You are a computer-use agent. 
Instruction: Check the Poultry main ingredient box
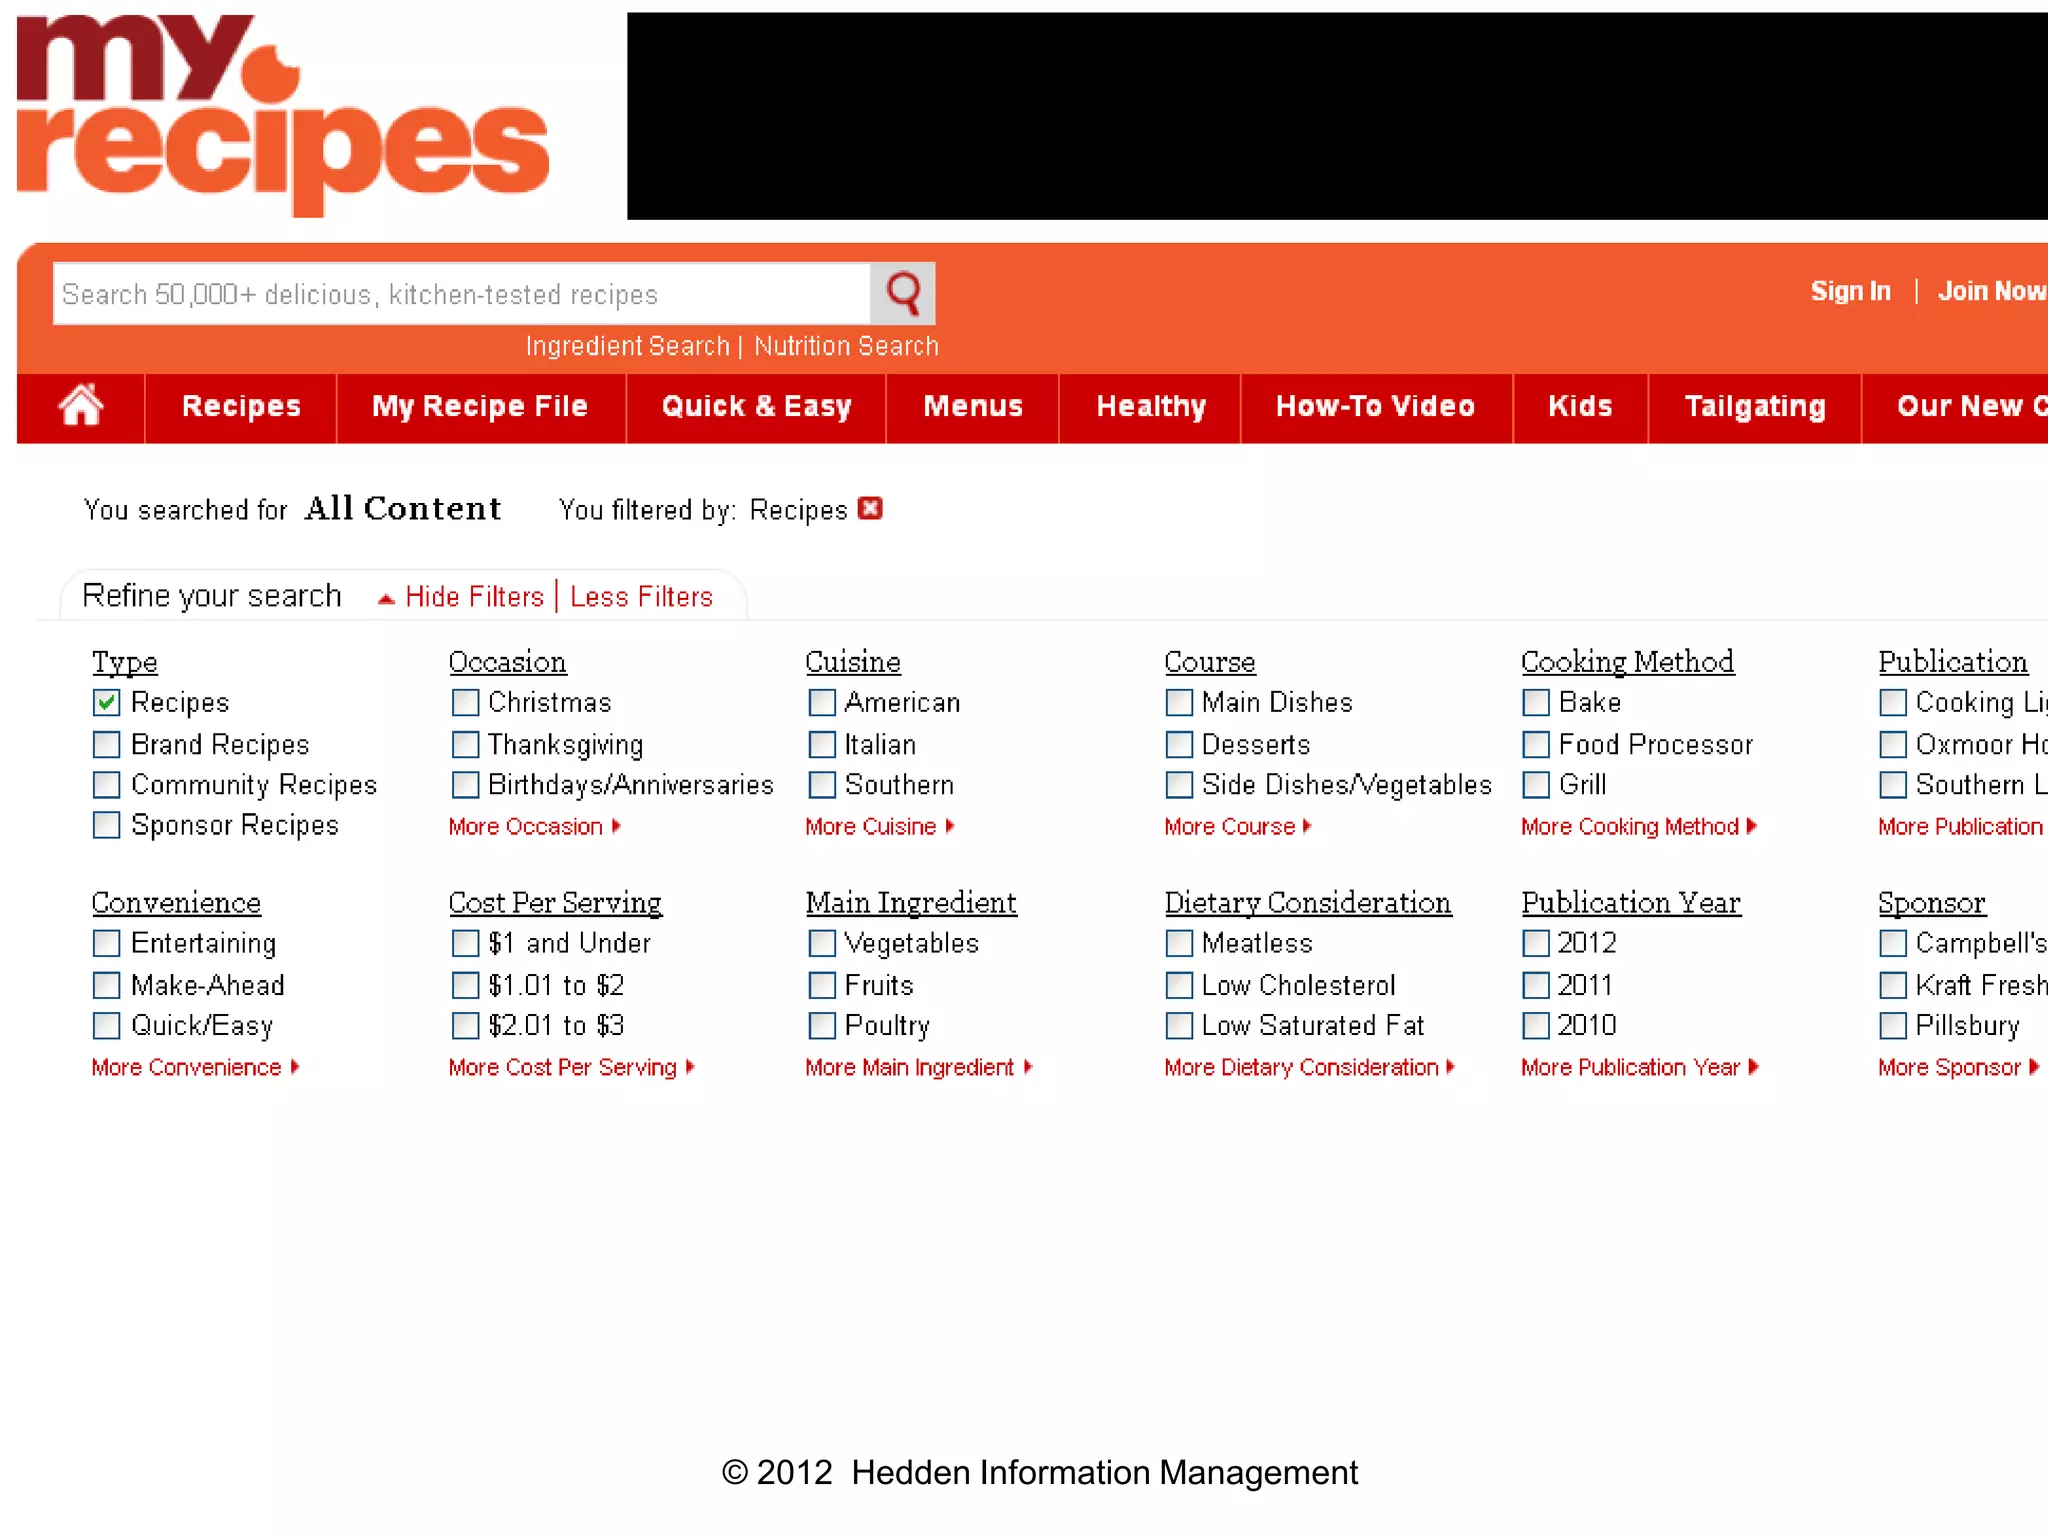822,1026
